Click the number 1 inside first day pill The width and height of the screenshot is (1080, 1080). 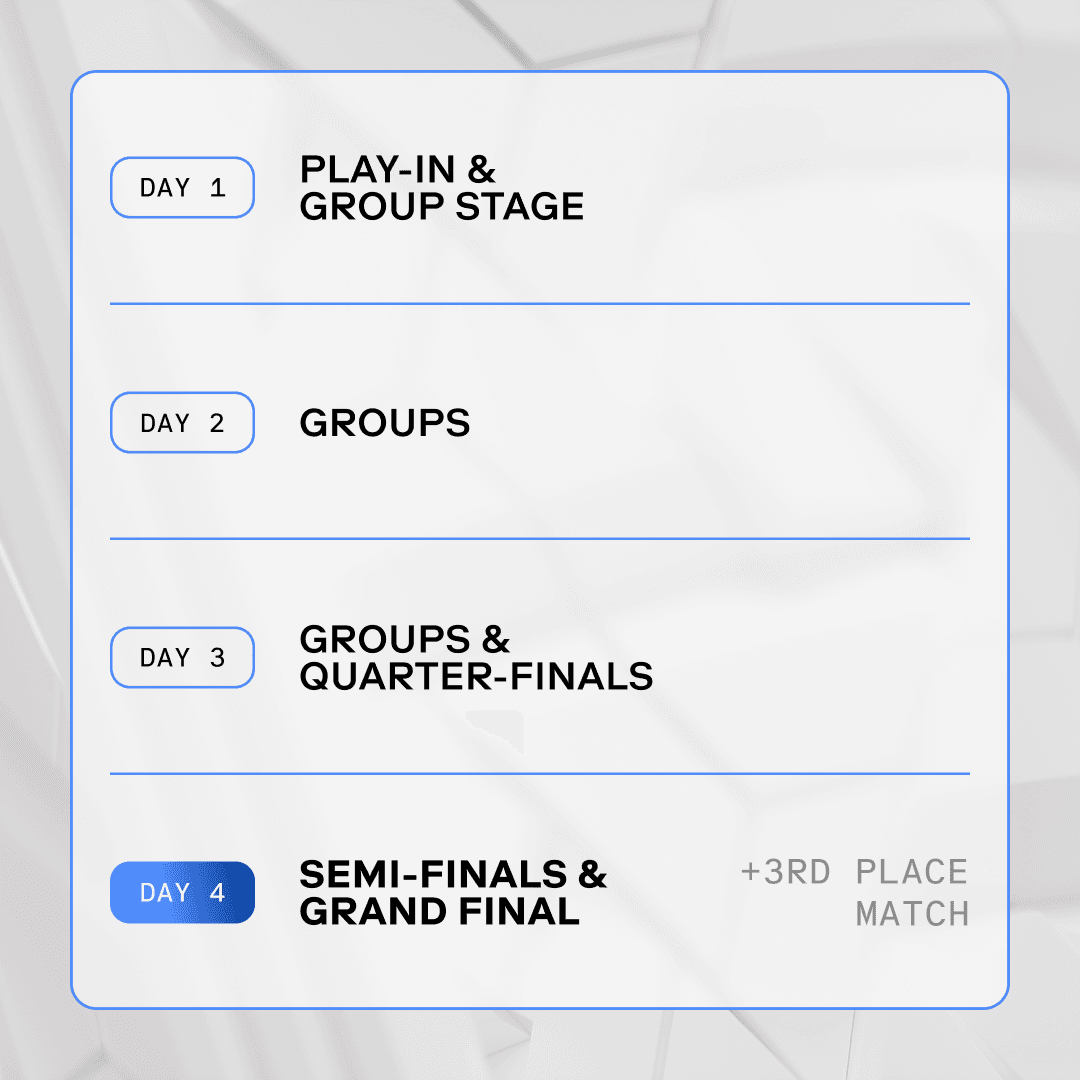[x=218, y=187]
